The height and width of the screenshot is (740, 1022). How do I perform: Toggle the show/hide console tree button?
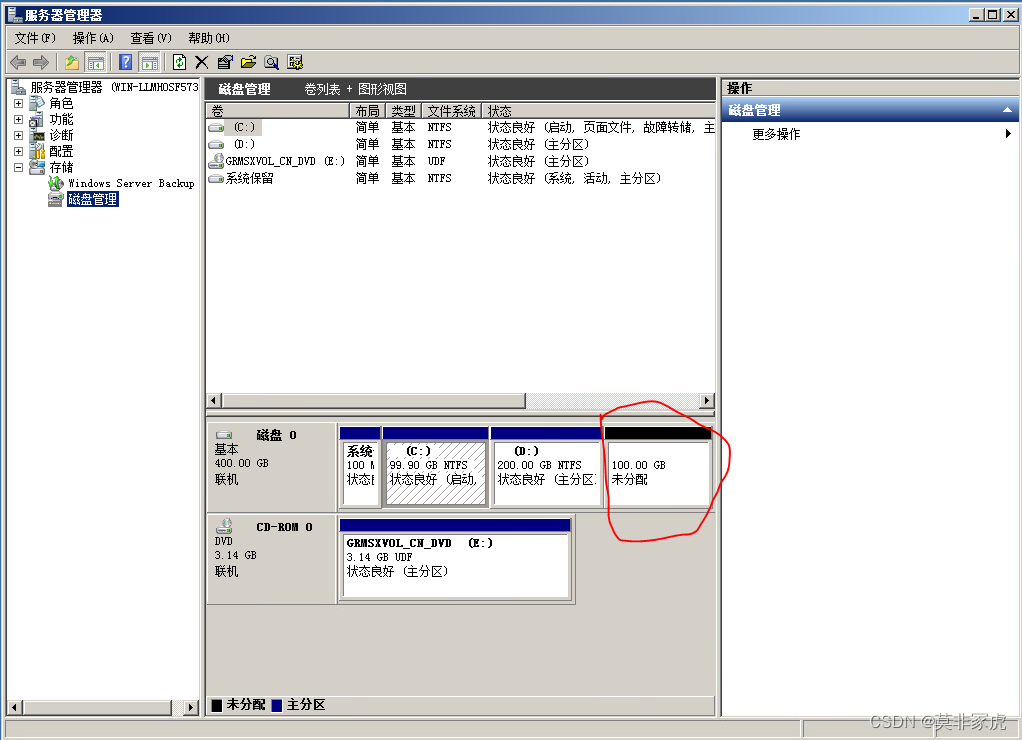pyautogui.click(x=95, y=62)
